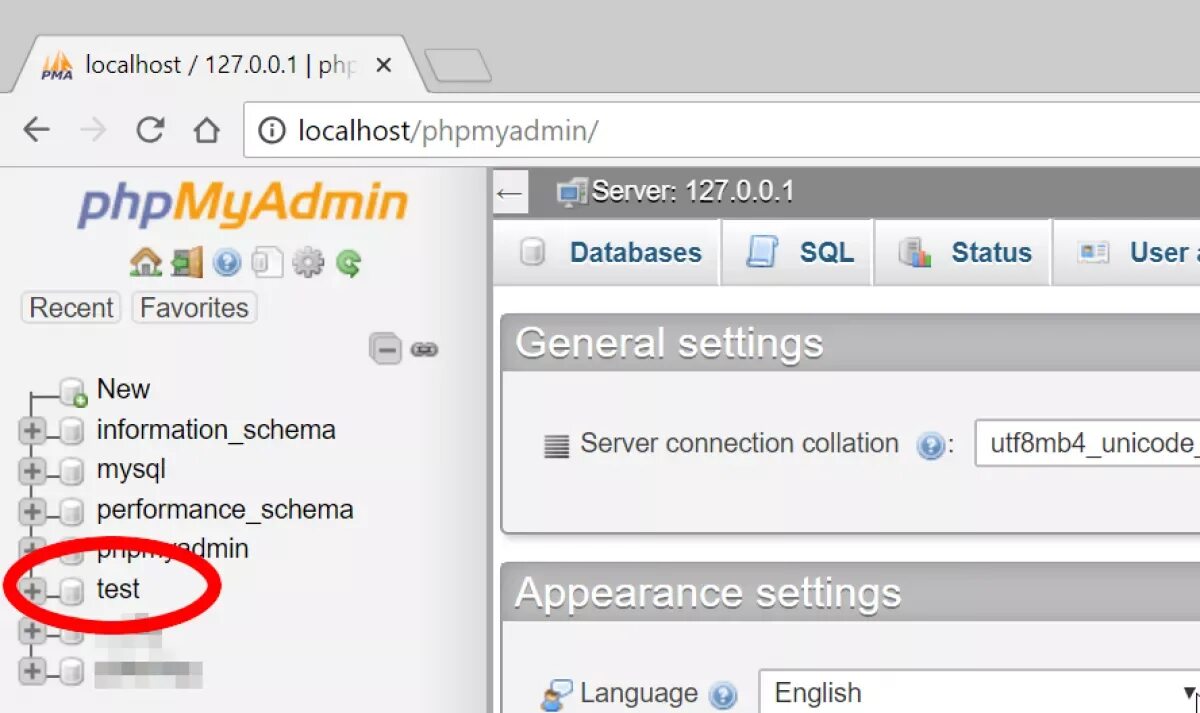Open phpMyAdmin documentation question-mark icon

click(227, 263)
